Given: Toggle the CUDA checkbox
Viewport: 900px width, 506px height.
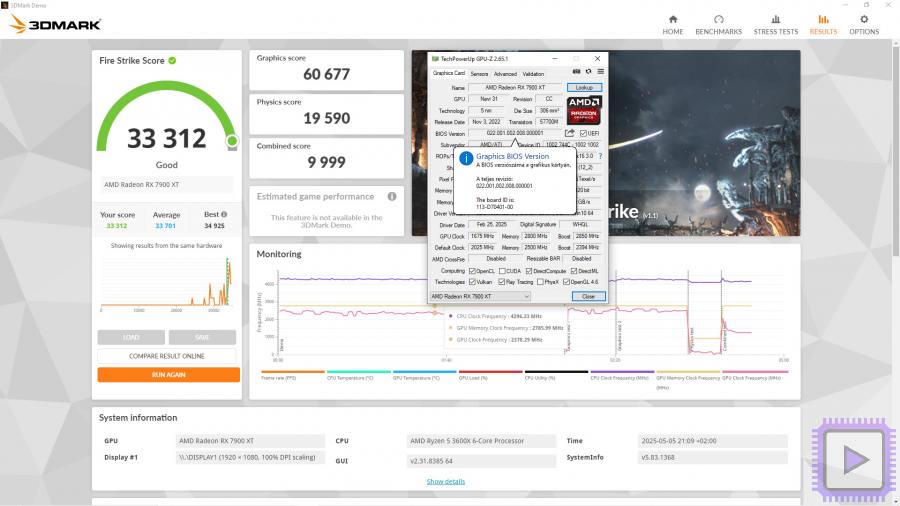Looking at the screenshot, I should [x=502, y=271].
